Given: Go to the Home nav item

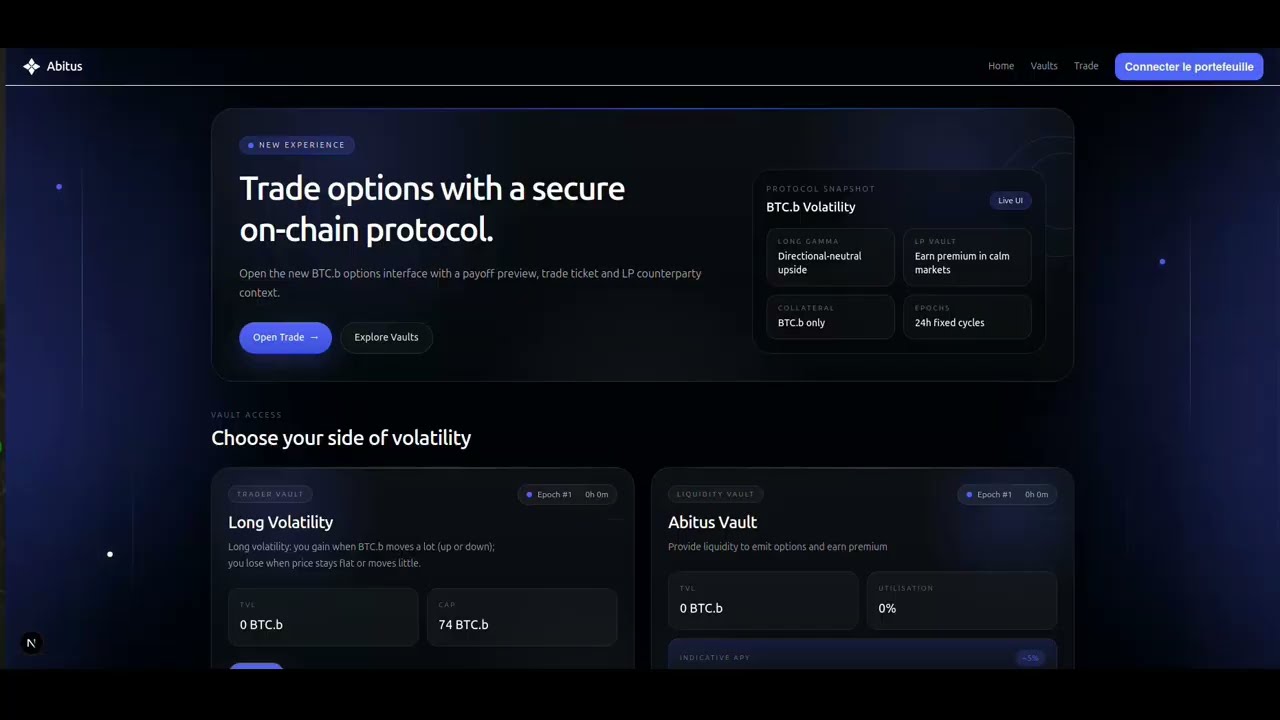Looking at the screenshot, I should click(1001, 66).
